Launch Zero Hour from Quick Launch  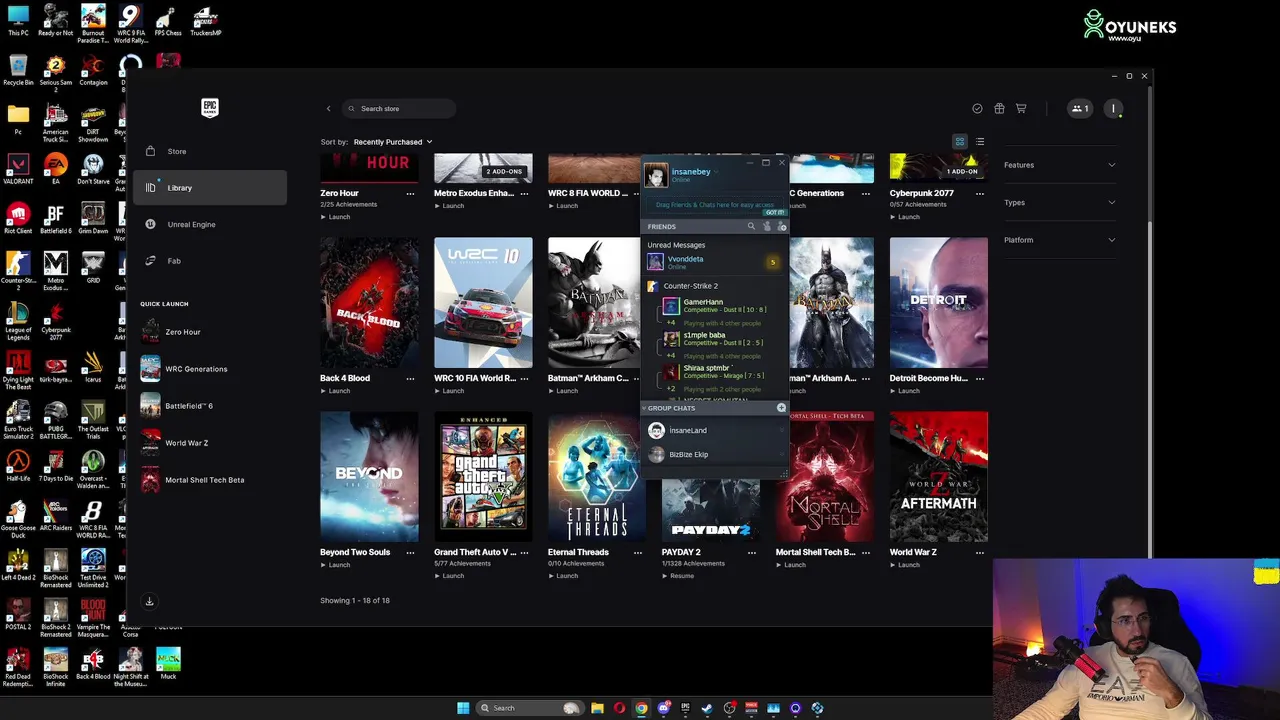click(210, 332)
